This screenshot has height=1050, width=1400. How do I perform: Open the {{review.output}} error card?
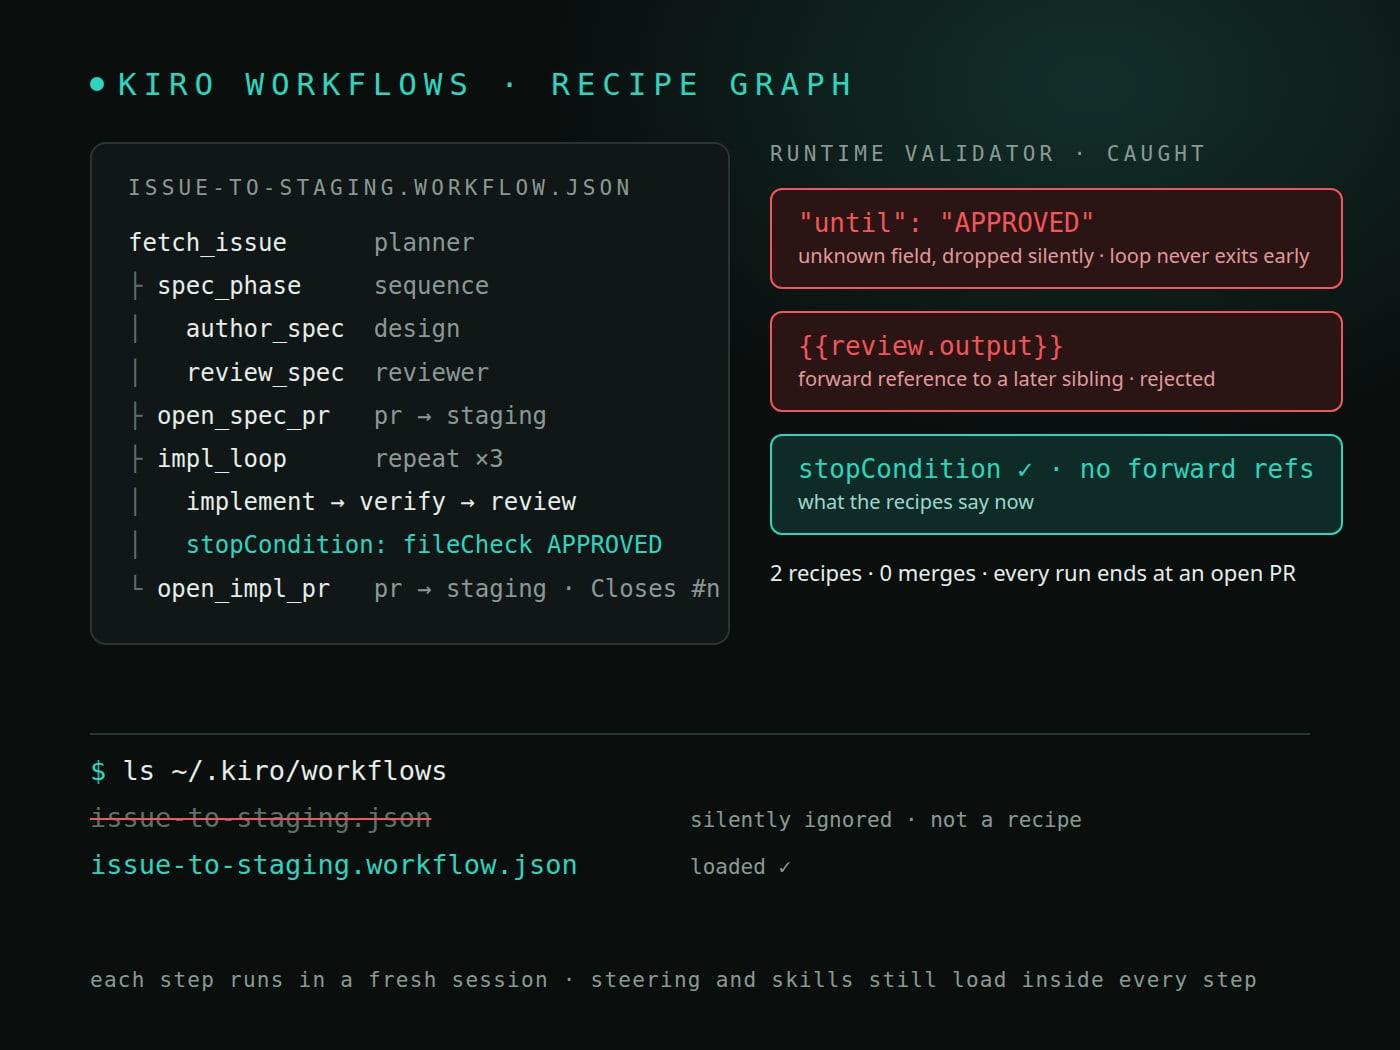(1056, 362)
